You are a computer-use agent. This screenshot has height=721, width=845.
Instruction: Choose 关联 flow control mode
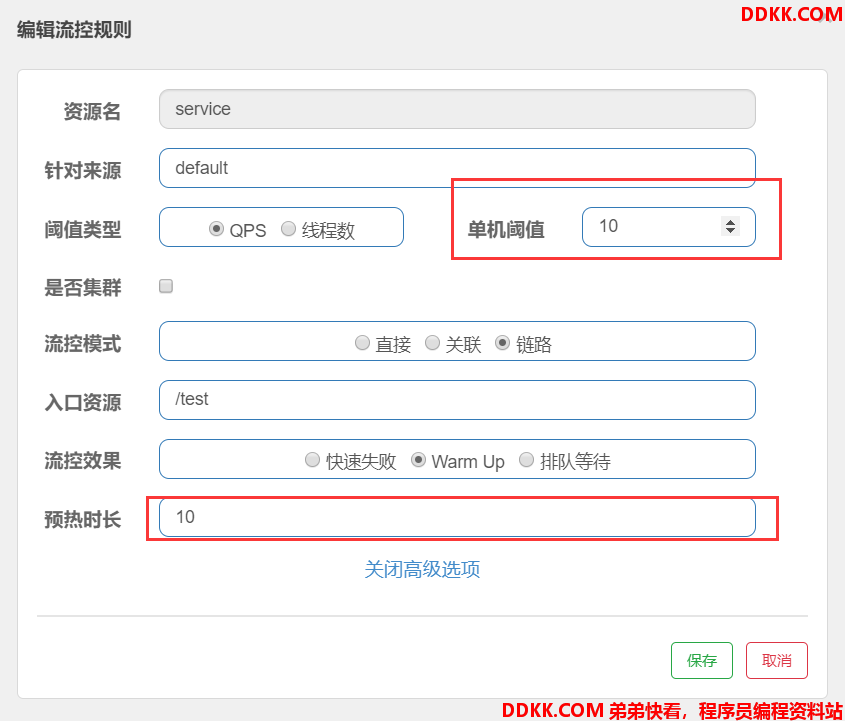click(432, 343)
